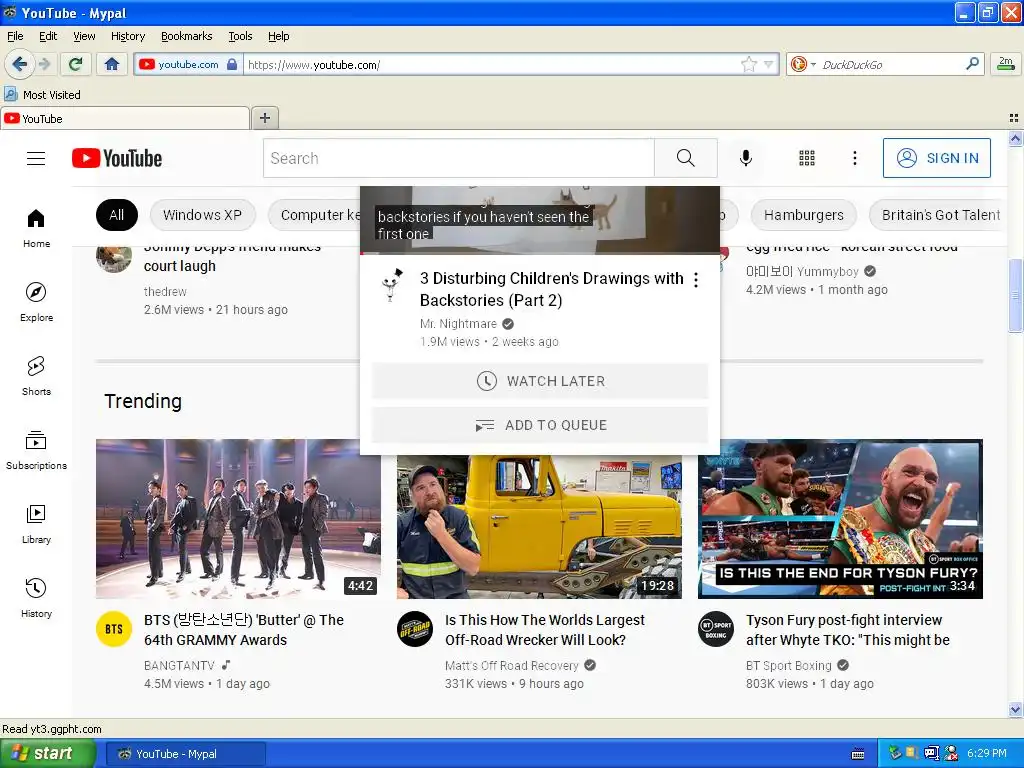
Task: Click the browser Back arrow button
Action: tap(19, 64)
